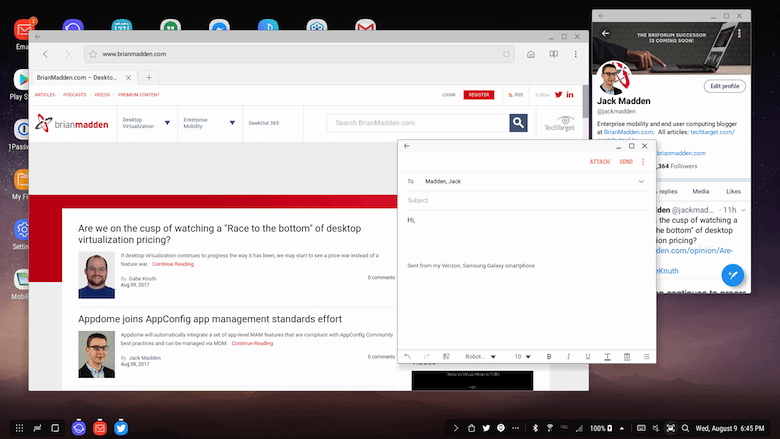The width and height of the screenshot is (780, 439).
Task: Expand the Desktop Virtualization dropdown
Action: (x=164, y=123)
